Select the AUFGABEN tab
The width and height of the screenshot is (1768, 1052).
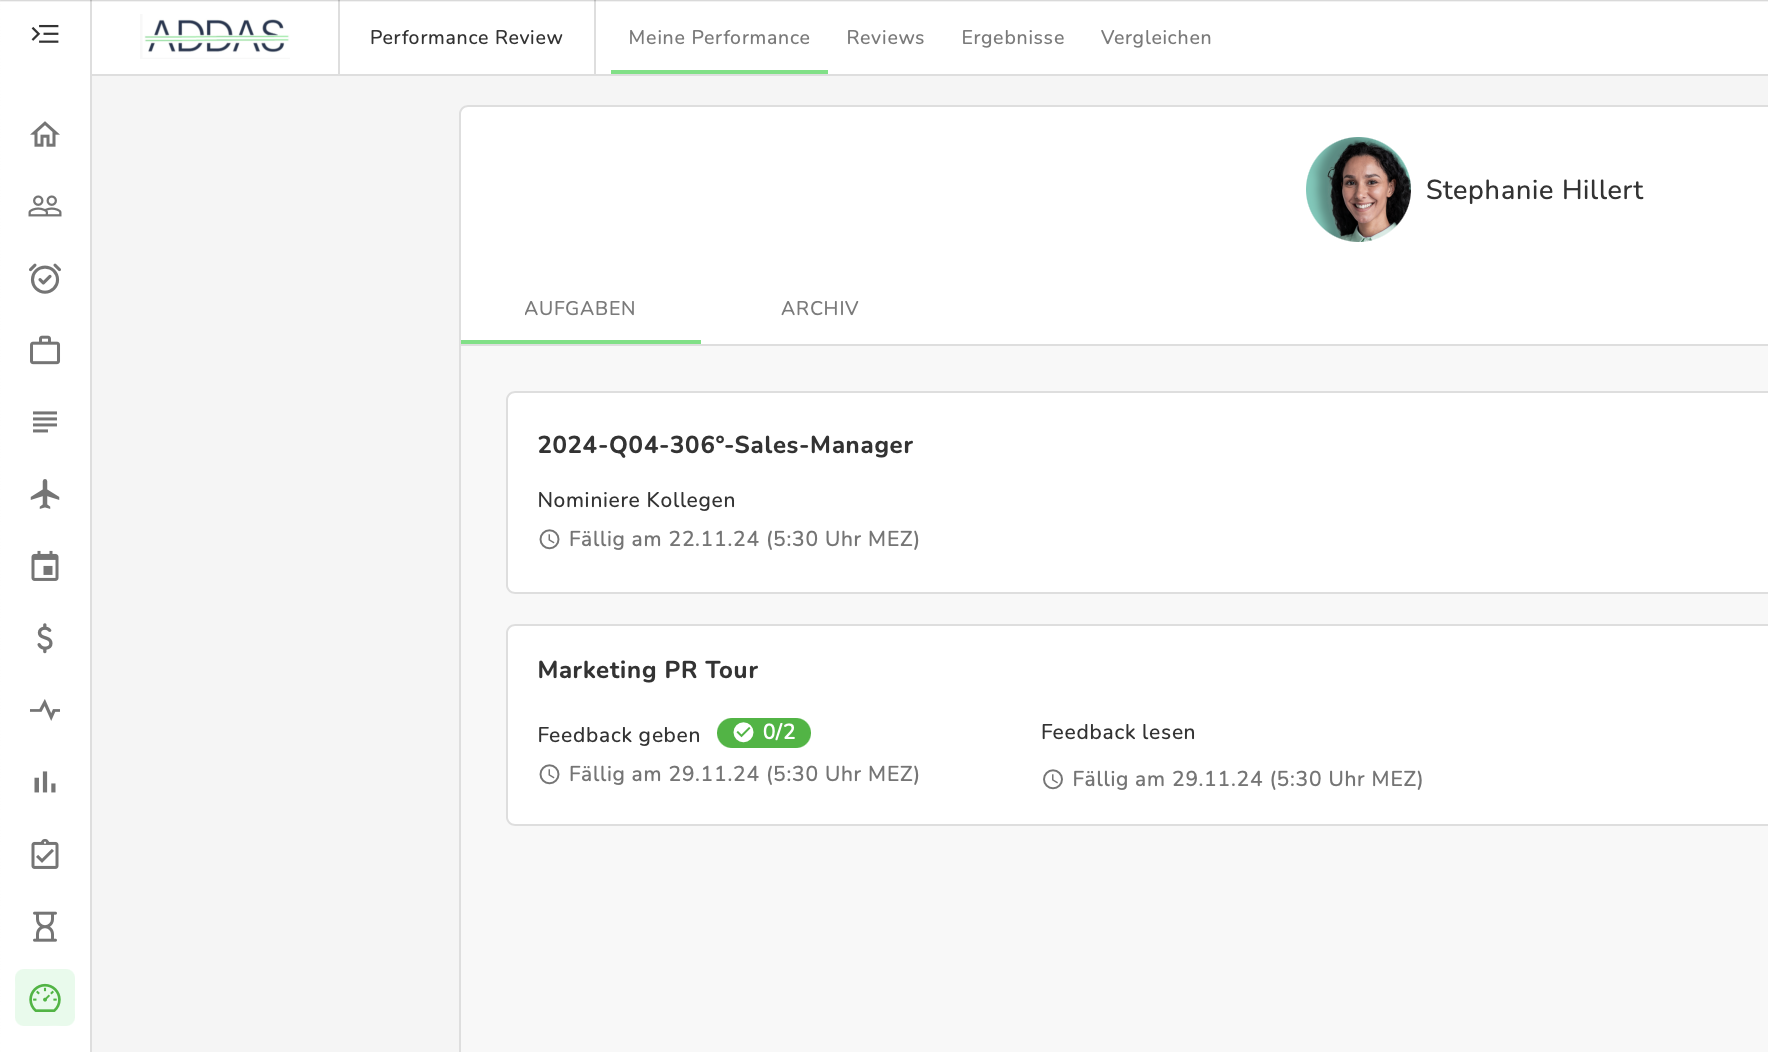[580, 308]
